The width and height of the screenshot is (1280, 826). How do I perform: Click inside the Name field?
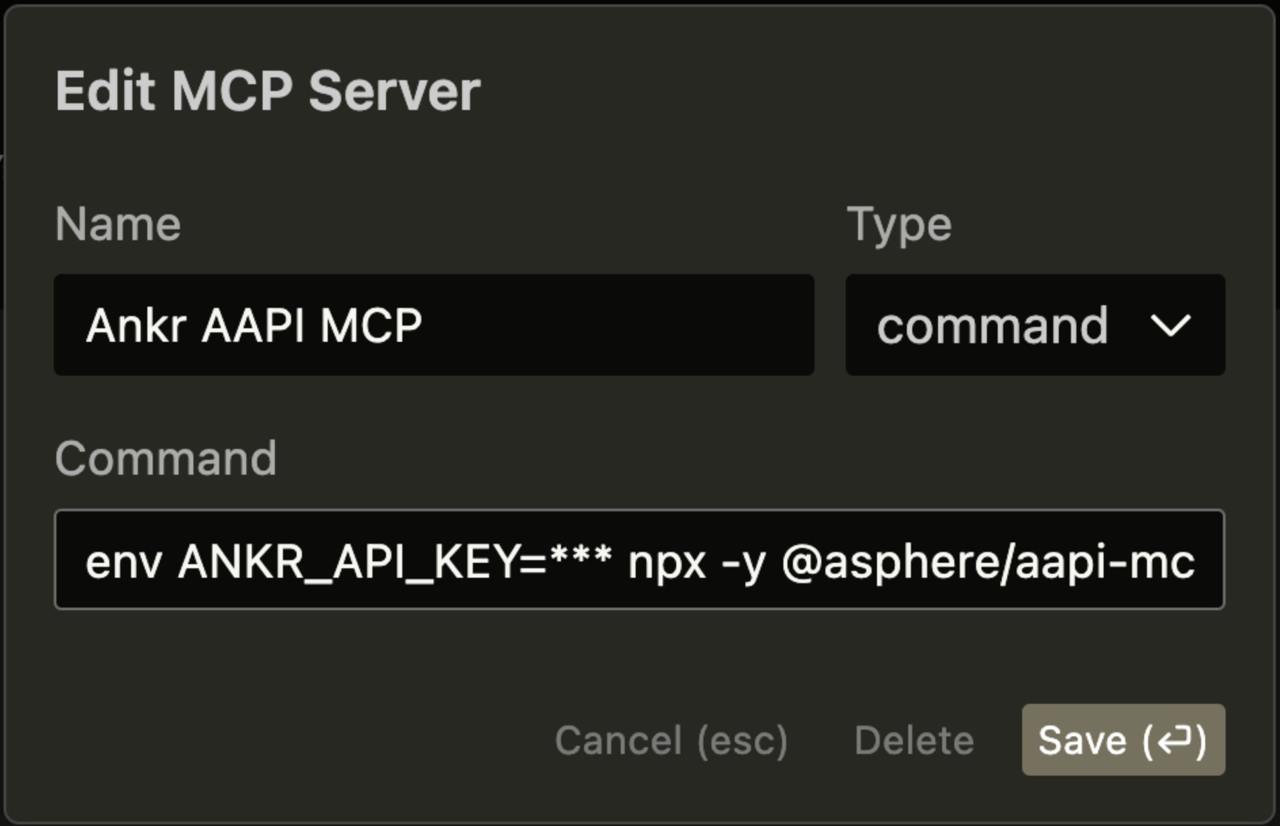[435, 324]
